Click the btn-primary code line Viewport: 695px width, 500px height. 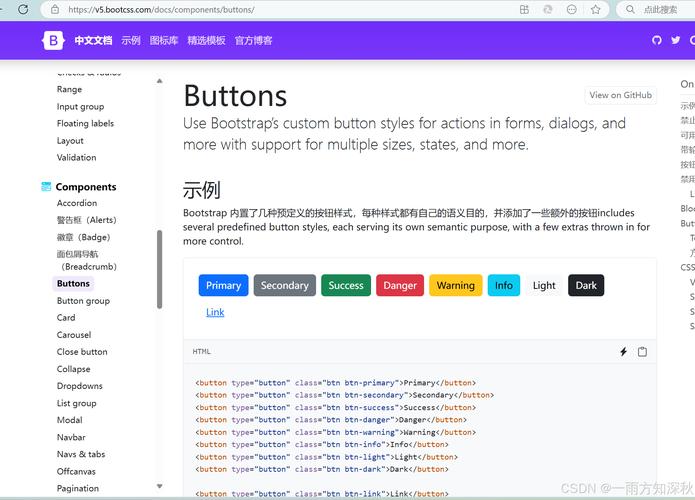pos(336,383)
